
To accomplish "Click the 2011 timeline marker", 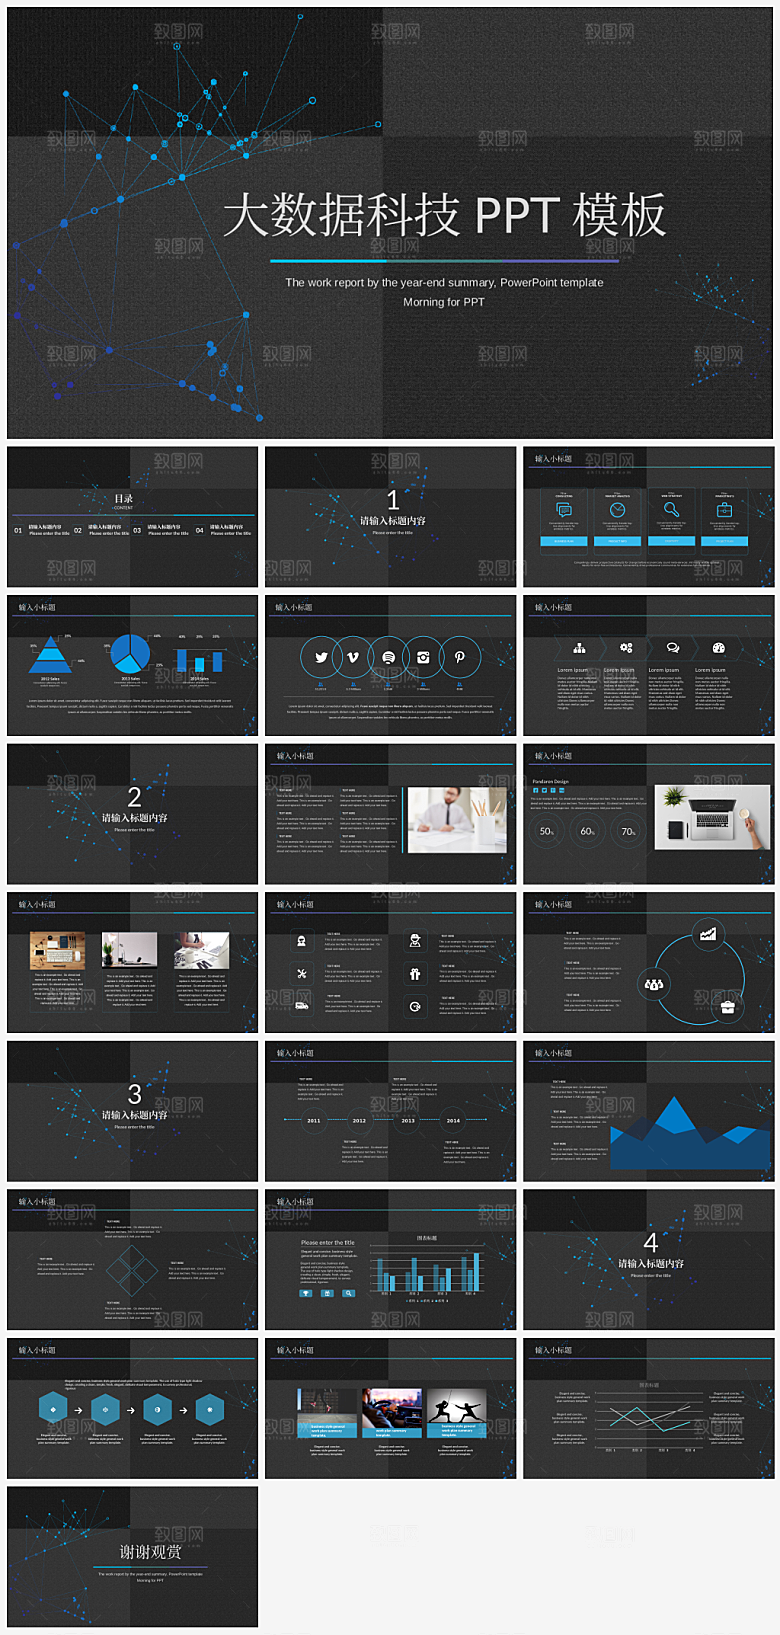I will click(x=314, y=1120).
